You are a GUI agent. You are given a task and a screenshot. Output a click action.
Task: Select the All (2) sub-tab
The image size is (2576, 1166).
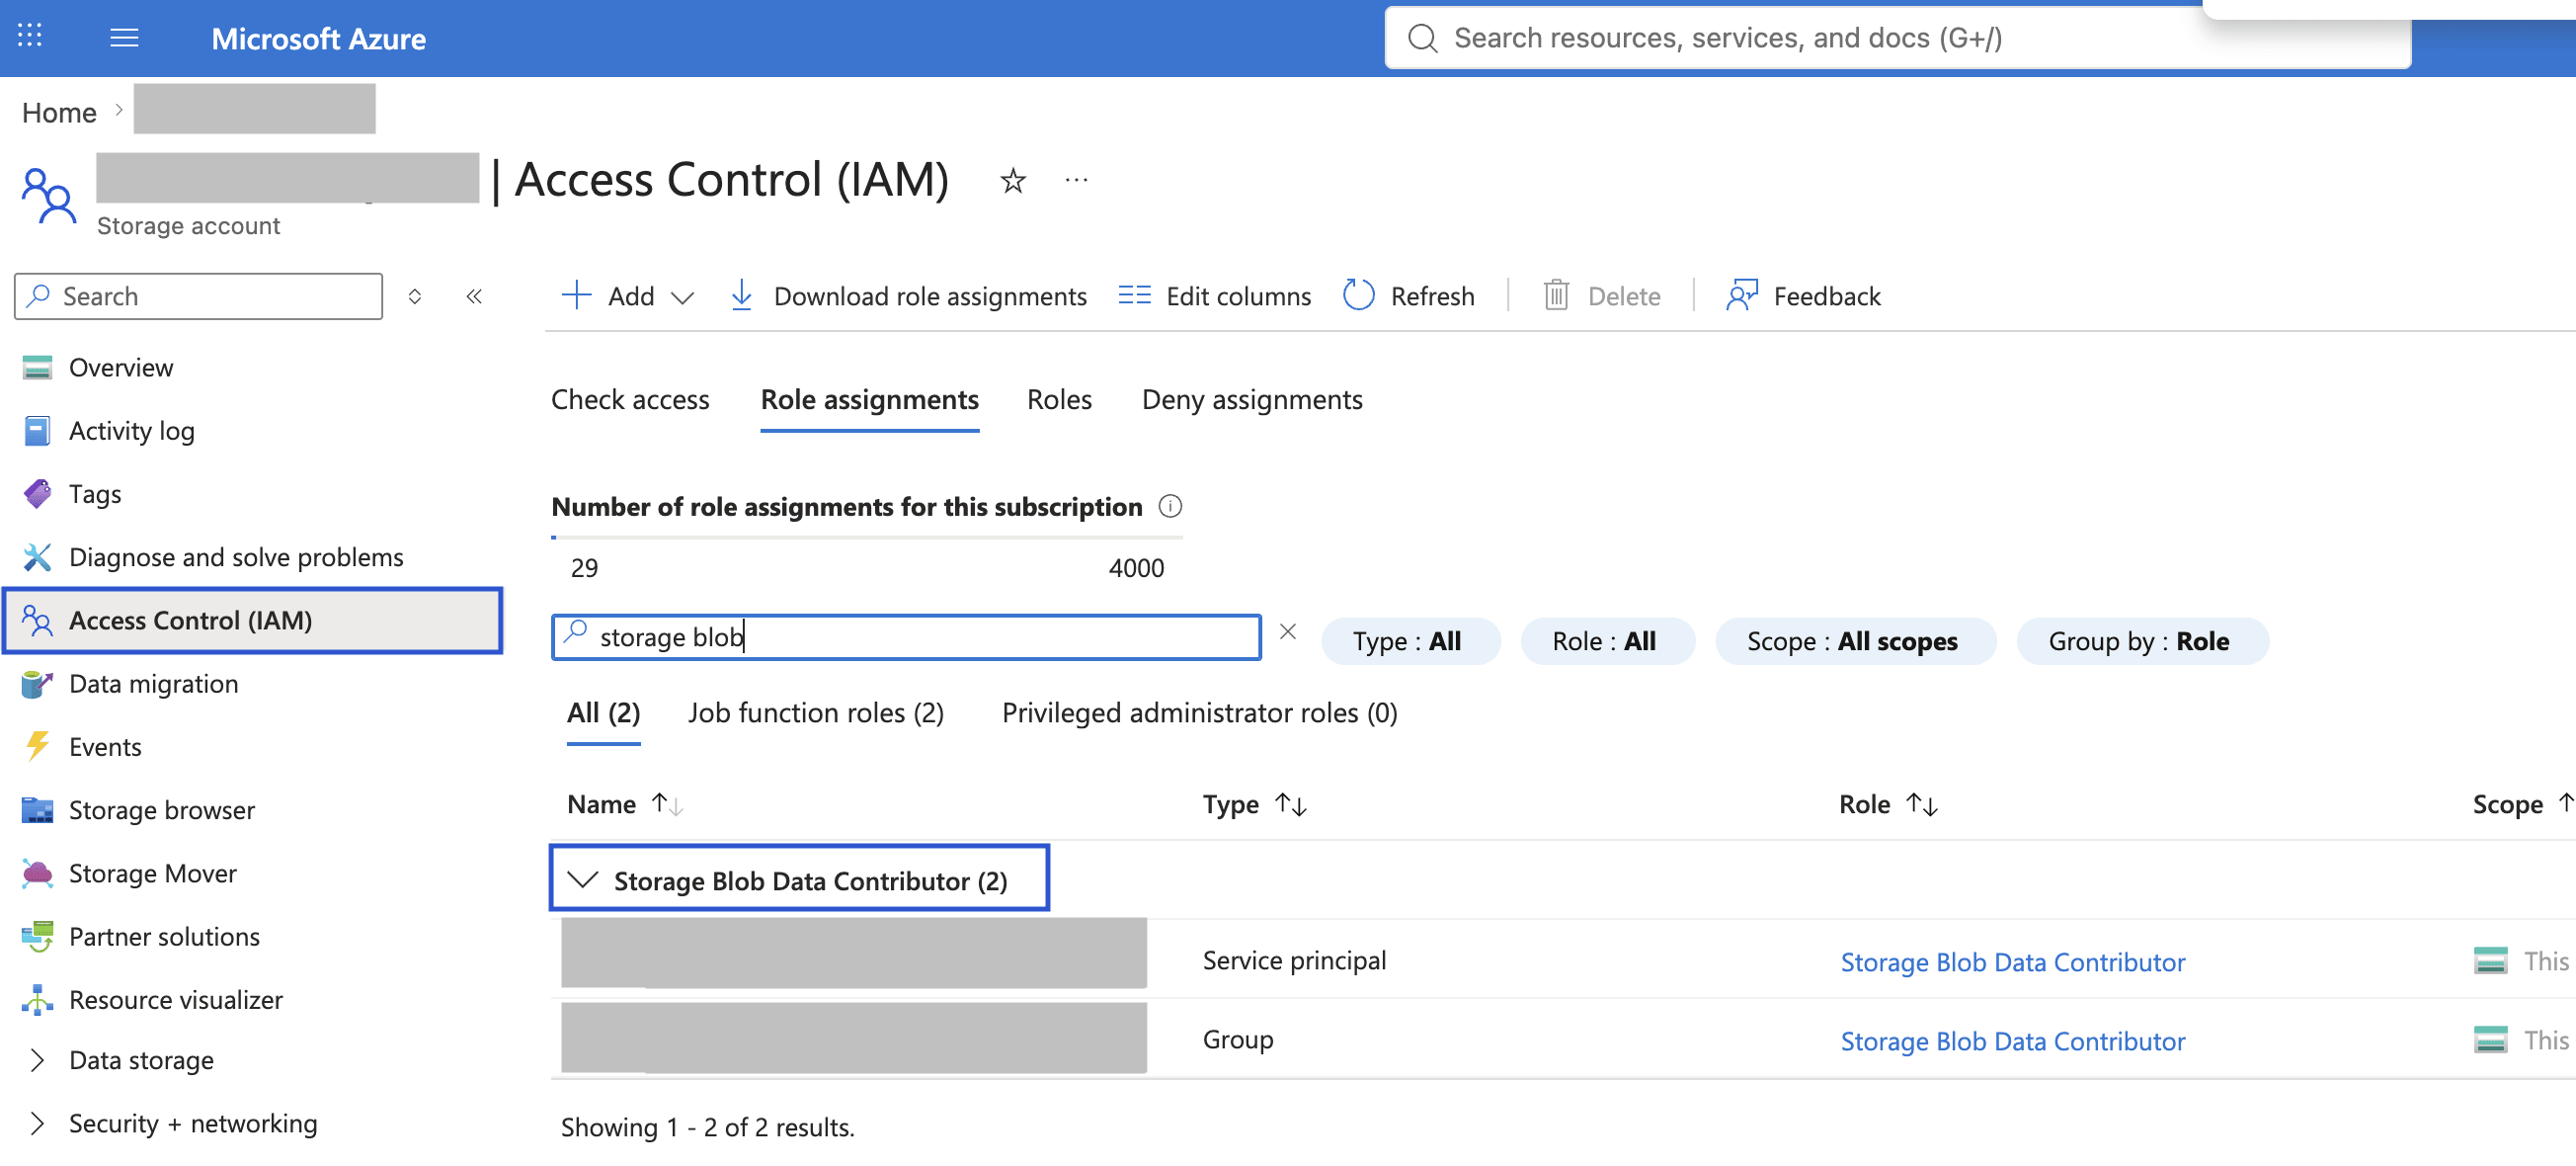point(603,713)
